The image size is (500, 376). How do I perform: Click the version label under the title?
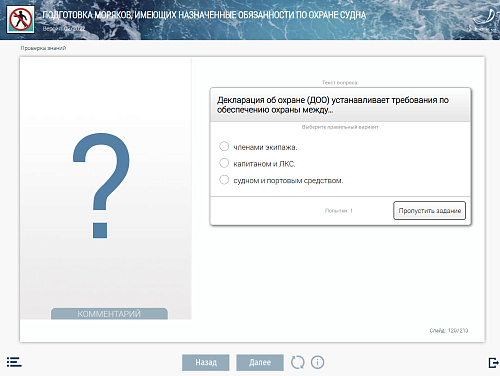(x=64, y=29)
